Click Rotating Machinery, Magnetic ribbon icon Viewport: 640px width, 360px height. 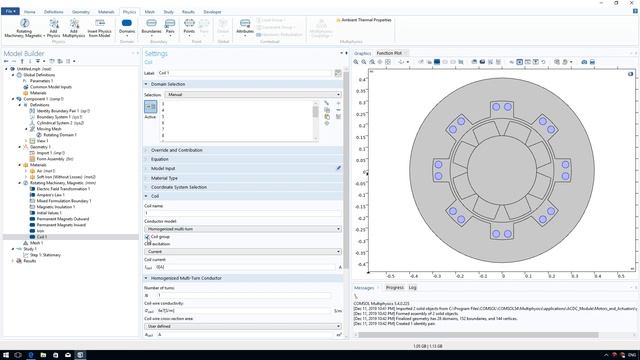[24, 28]
